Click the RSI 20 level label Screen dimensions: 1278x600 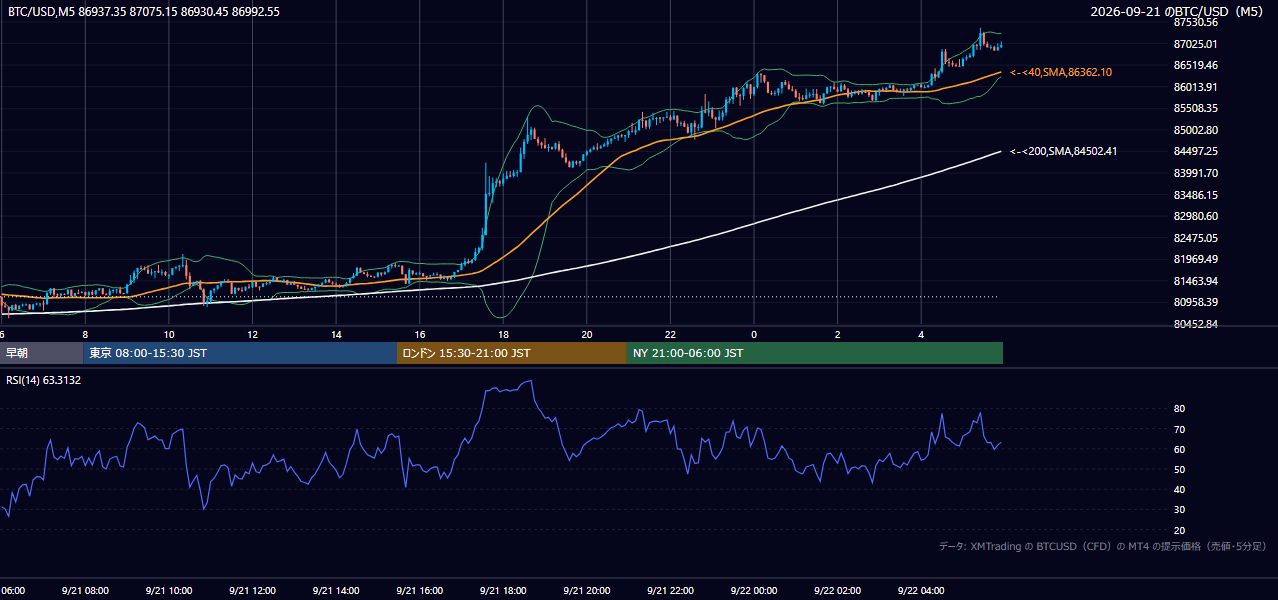point(1179,530)
